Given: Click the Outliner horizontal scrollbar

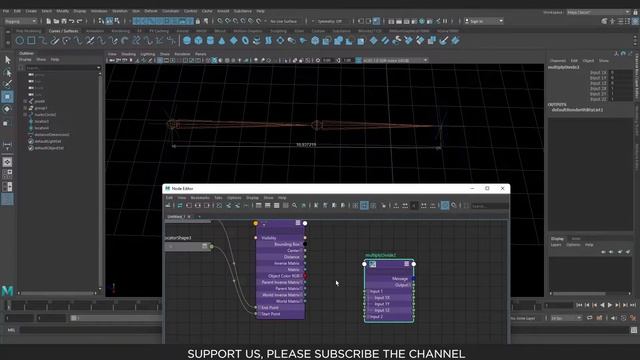Looking at the screenshot, I should pos(57,293).
